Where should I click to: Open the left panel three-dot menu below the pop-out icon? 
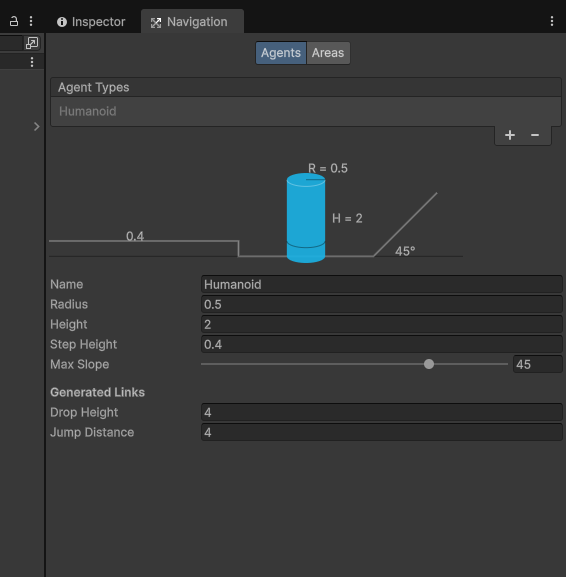[x=32, y=62]
